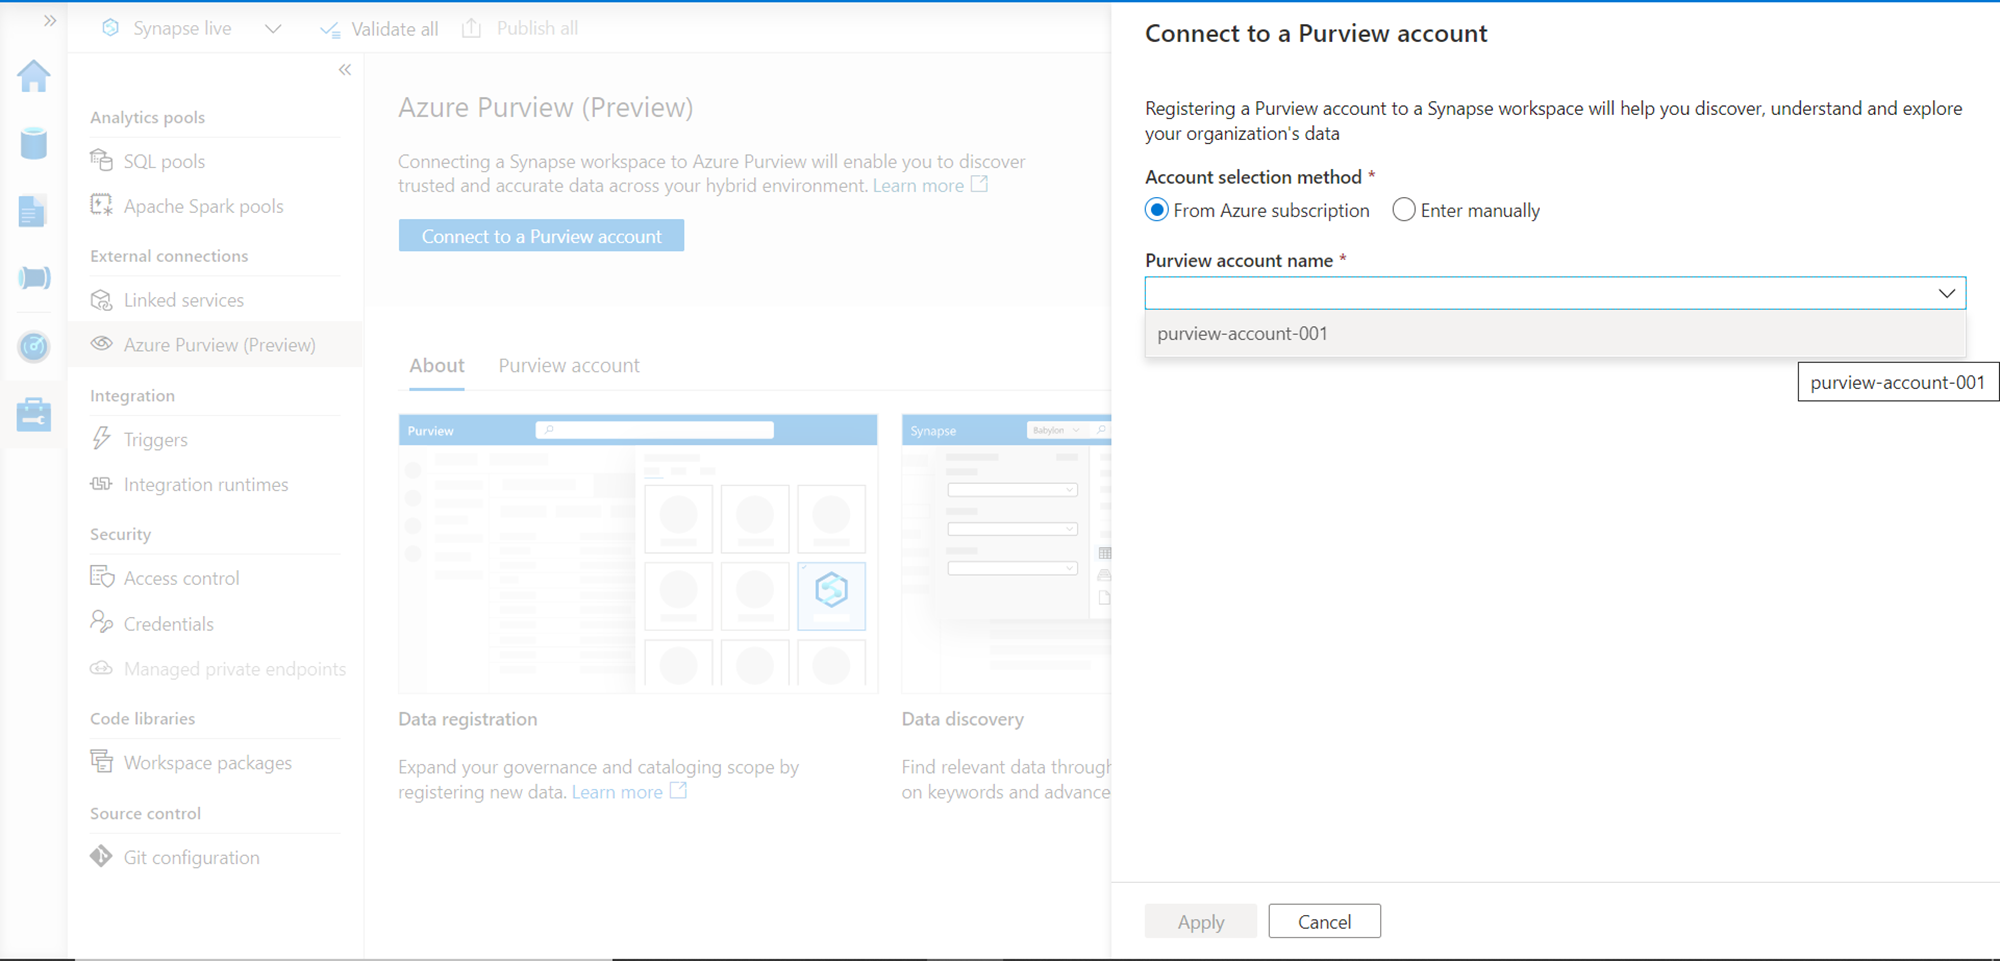This screenshot has height=961, width=2000.
Task: Open the Data hub cylinder icon
Action: (34, 144)
